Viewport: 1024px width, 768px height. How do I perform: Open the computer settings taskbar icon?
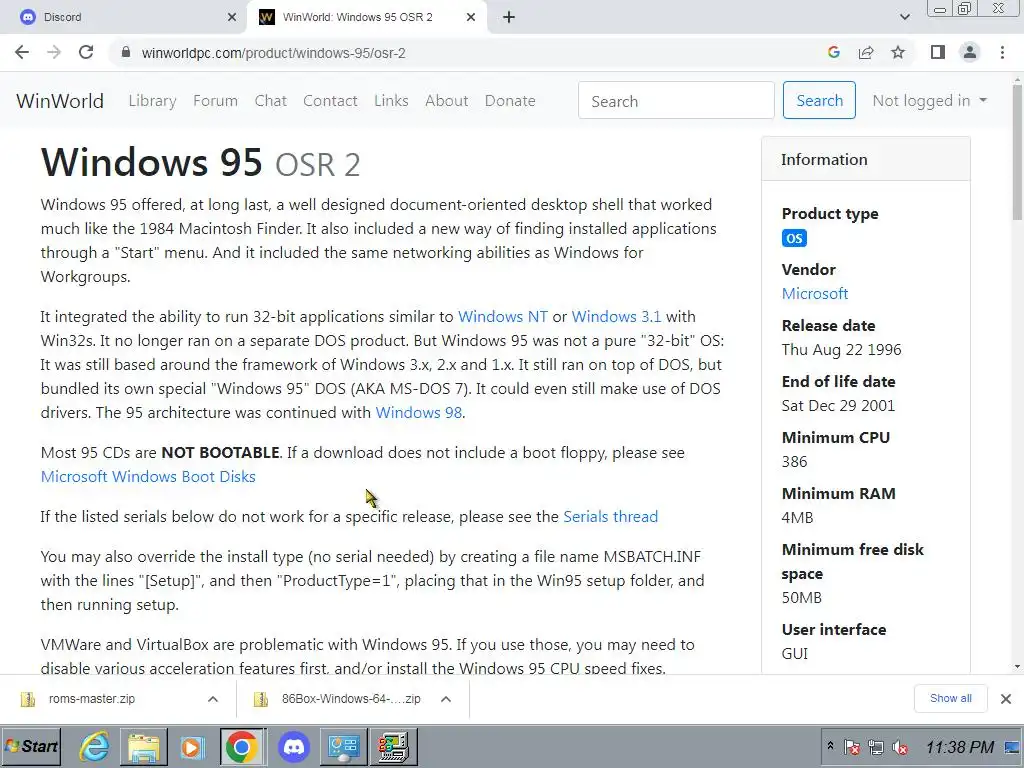tap(394, 746)
